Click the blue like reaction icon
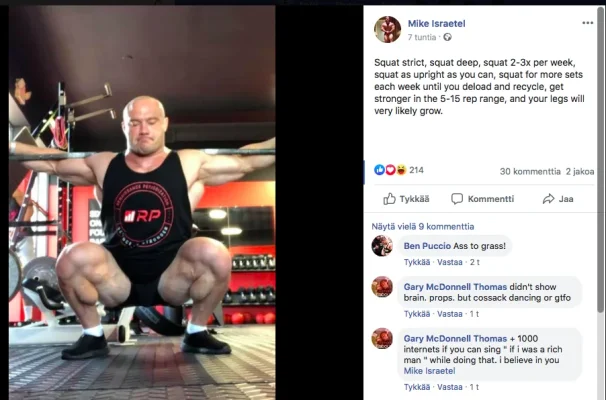The width and height of the screenshot is (606, 400). pos(380,170)
